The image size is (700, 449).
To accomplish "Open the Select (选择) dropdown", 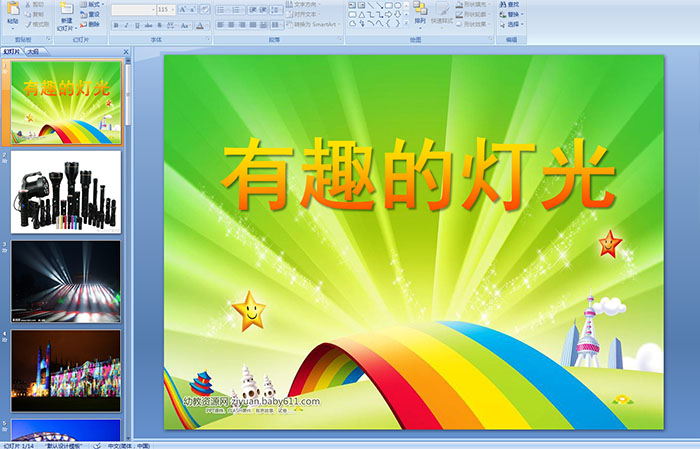I will (512, 24).
